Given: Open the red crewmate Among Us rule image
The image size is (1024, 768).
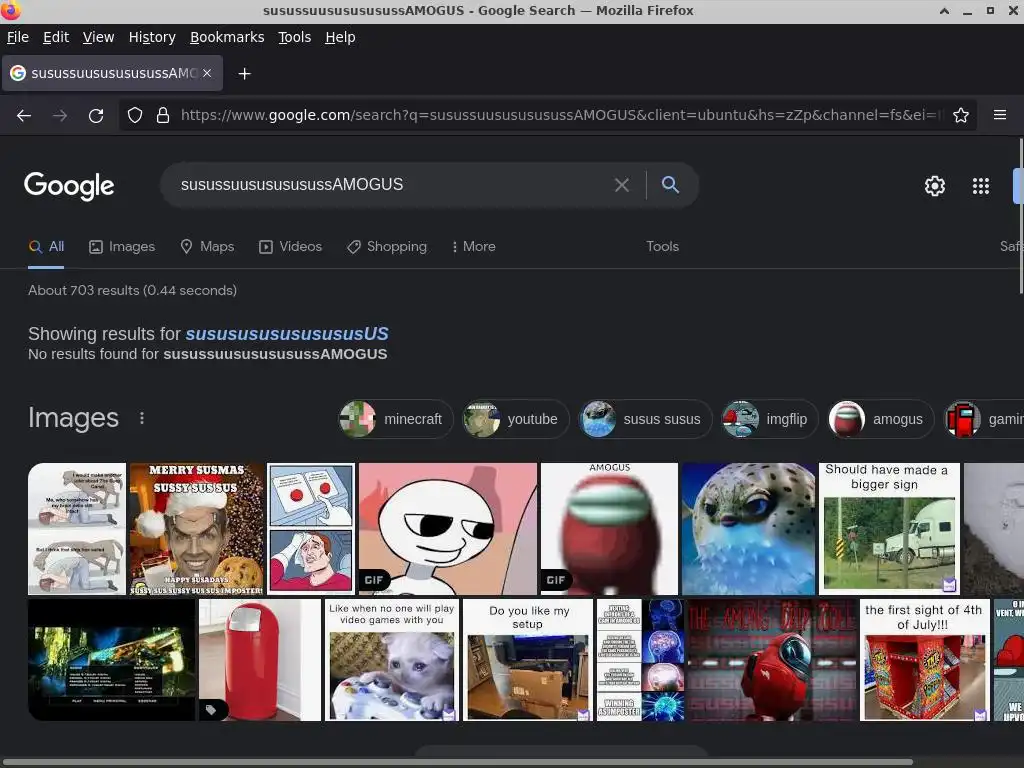Looking at the screenshot, I should point(773,660).
